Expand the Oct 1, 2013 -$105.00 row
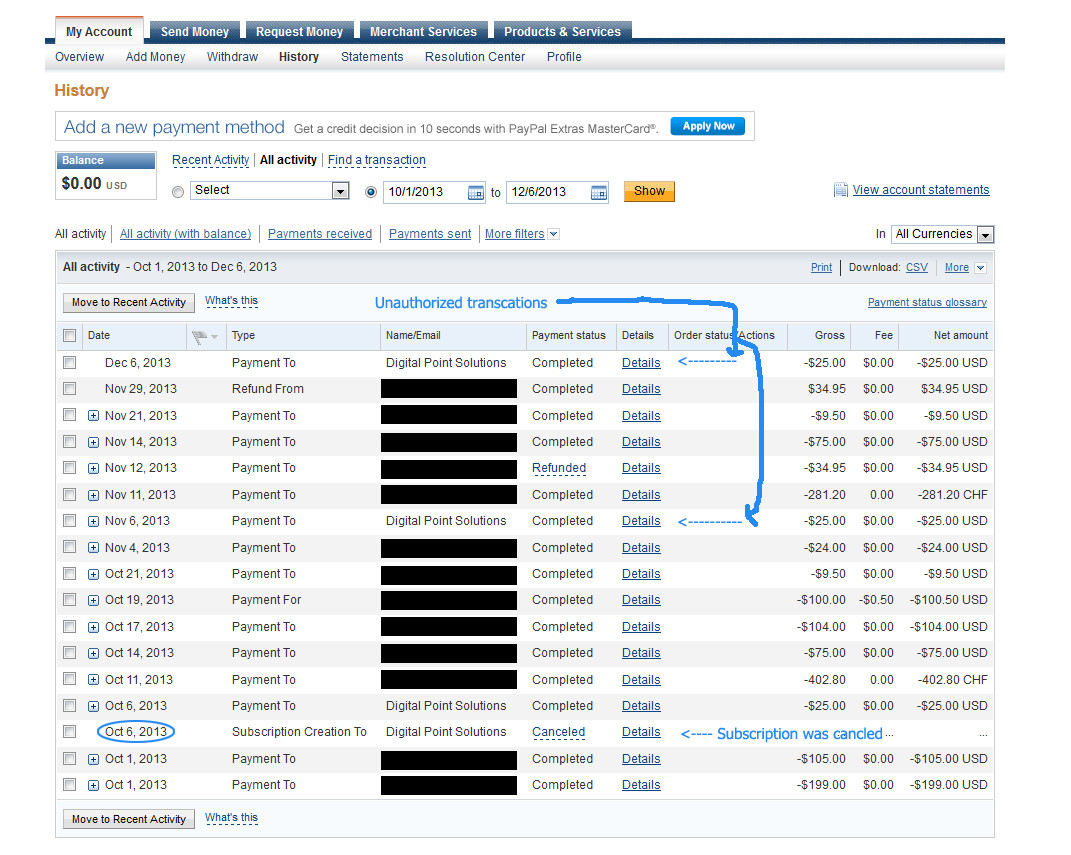 pyautogui.click(x=94, y=759)
